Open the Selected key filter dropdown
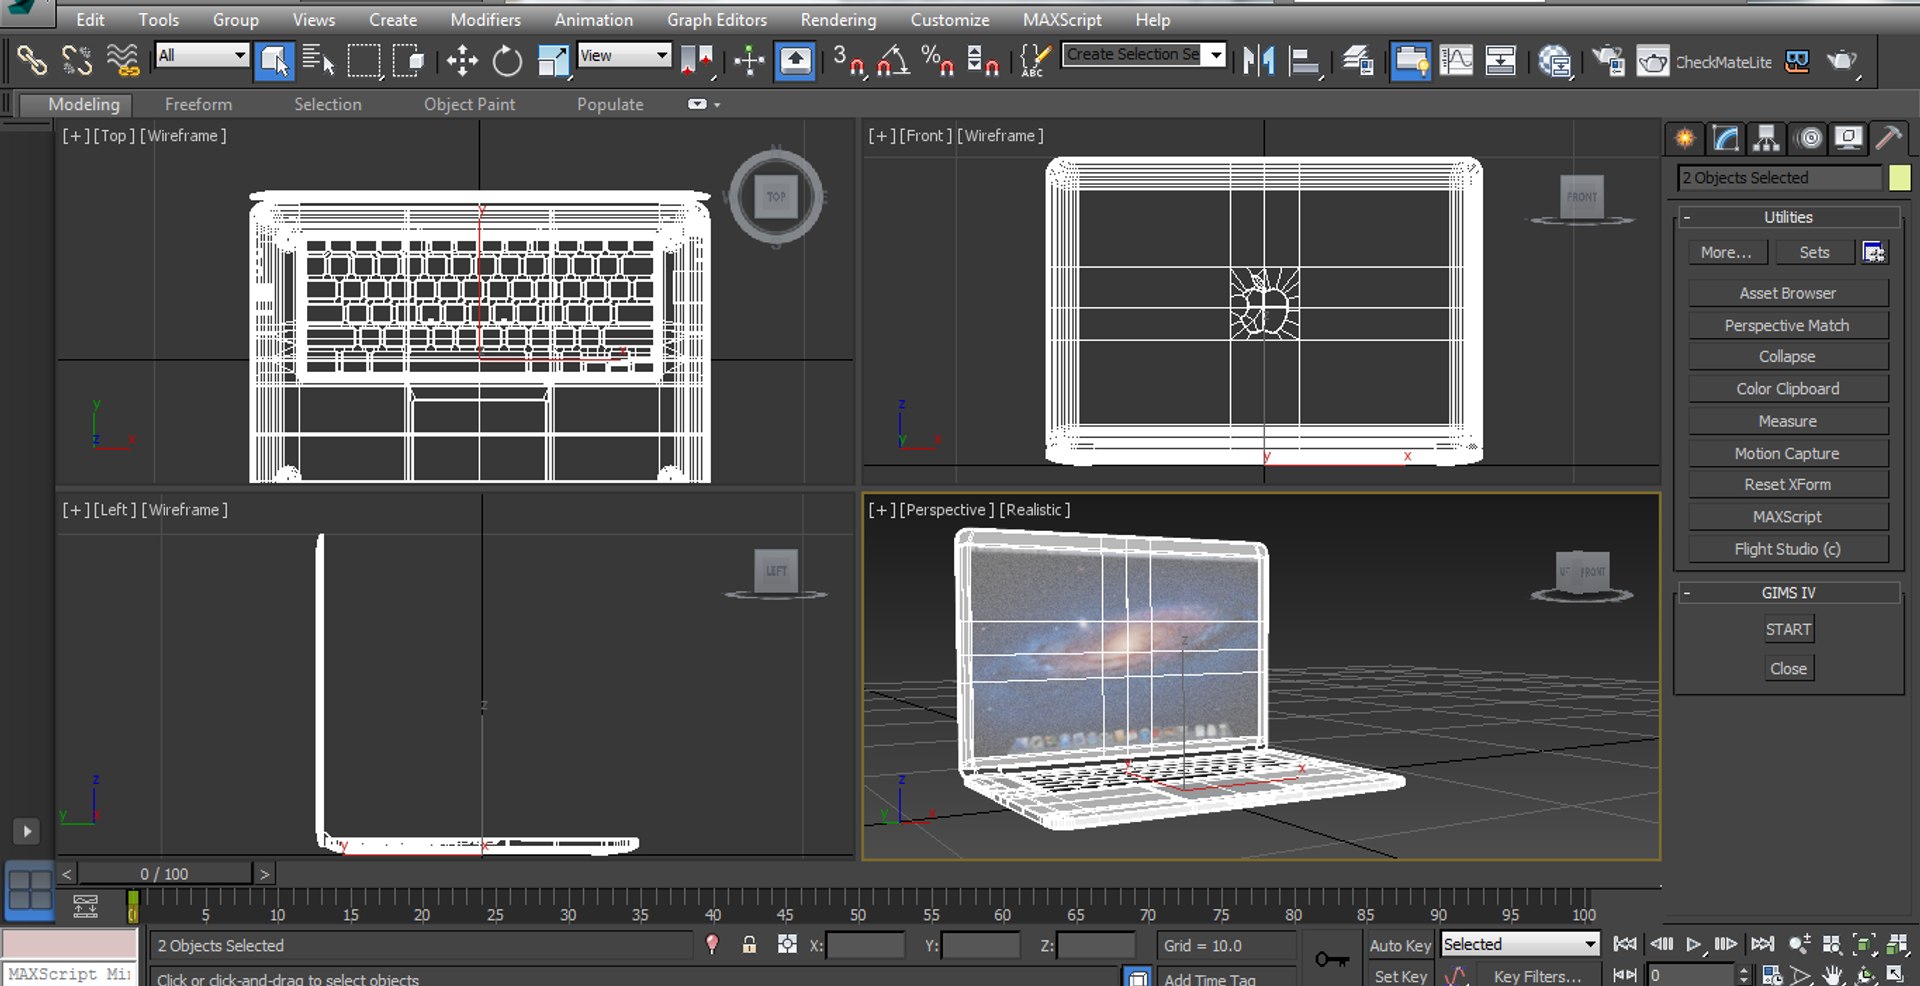 (x=1520, y=944)
